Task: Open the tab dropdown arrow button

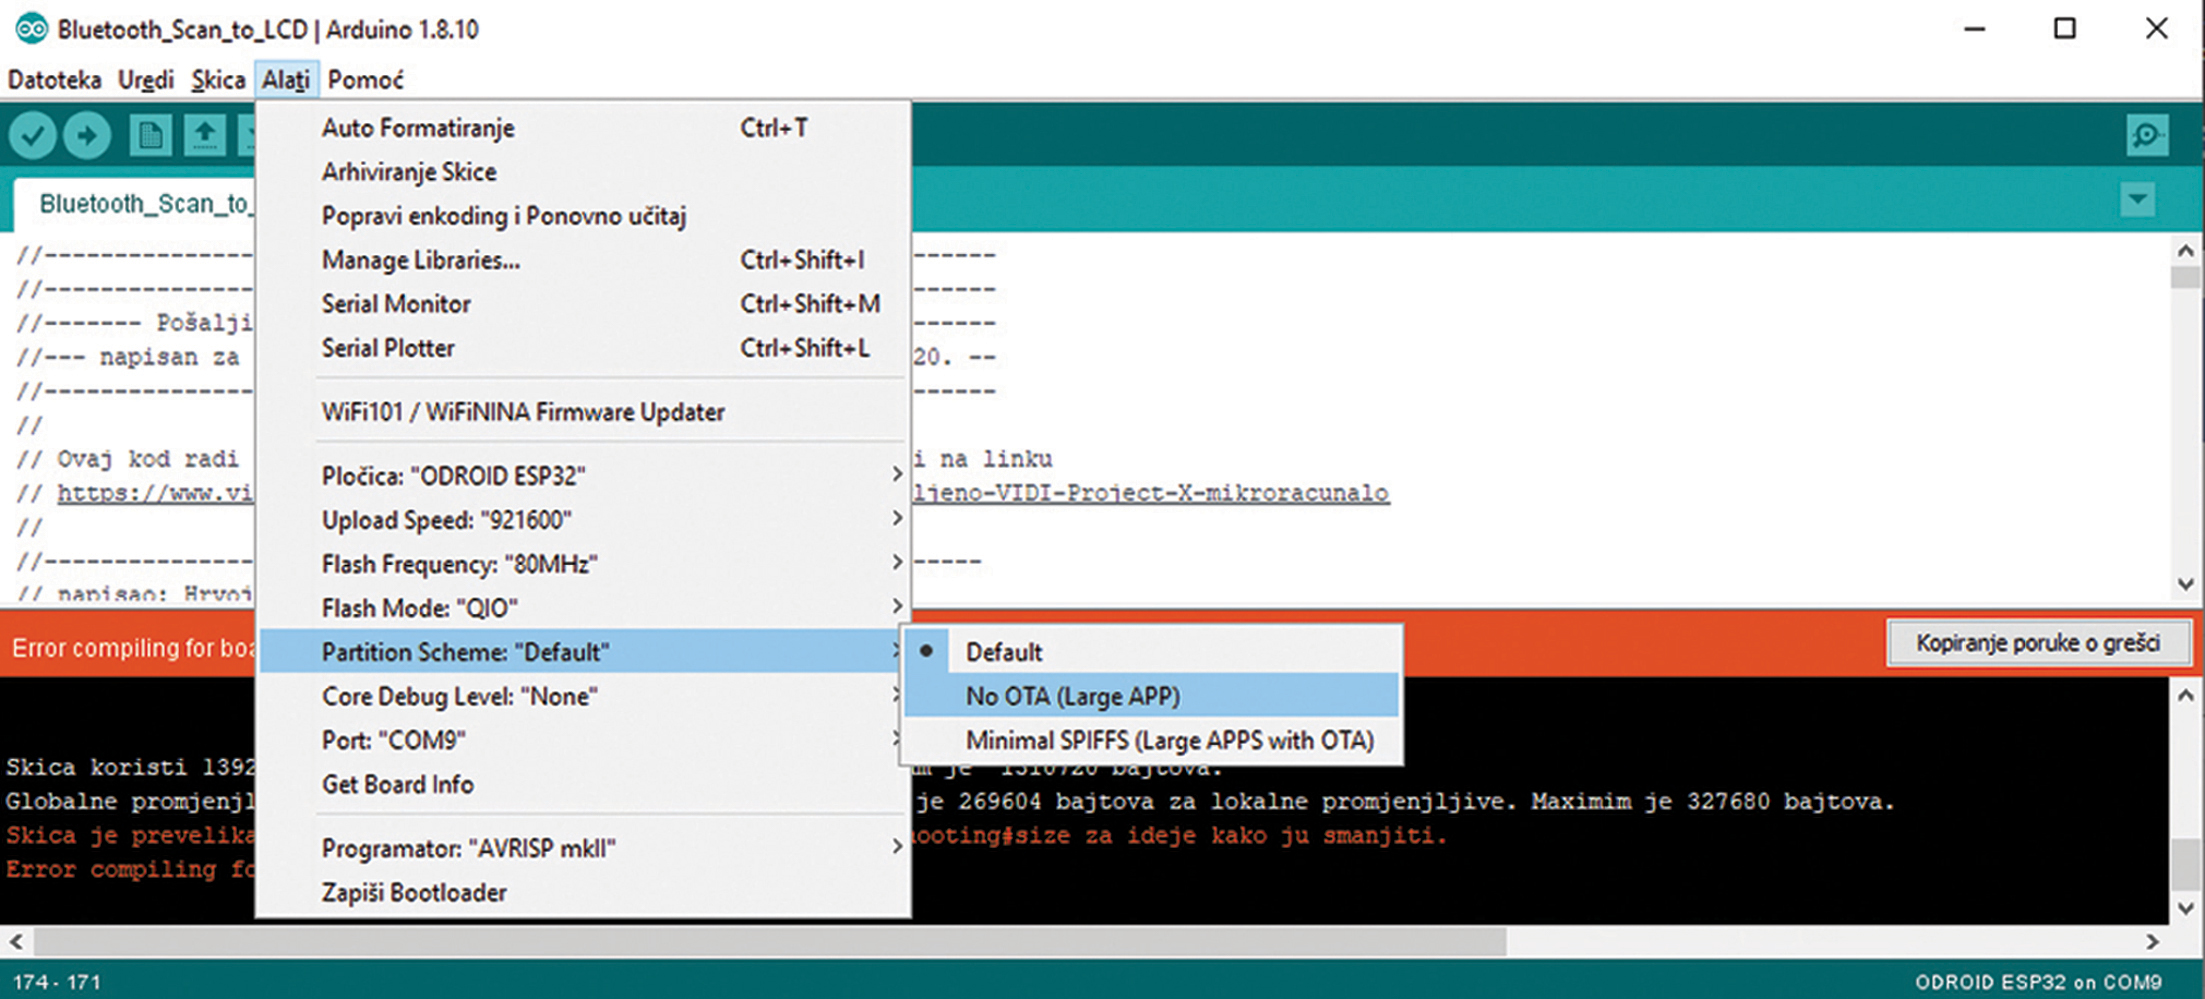Action: 2137,199
